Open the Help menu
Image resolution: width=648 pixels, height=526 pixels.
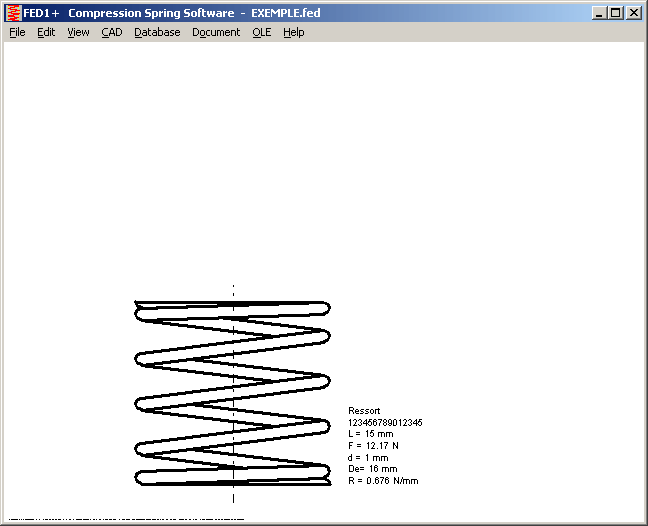(293, 32)
